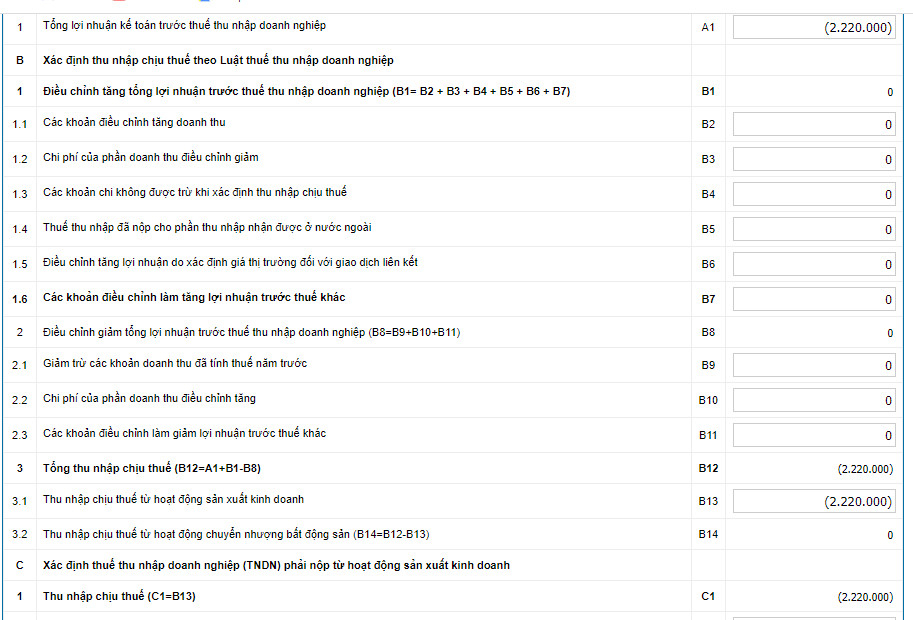Select the B6 related-party transaction adjustment field
The image size is (913, 620).
click(814, 265)
